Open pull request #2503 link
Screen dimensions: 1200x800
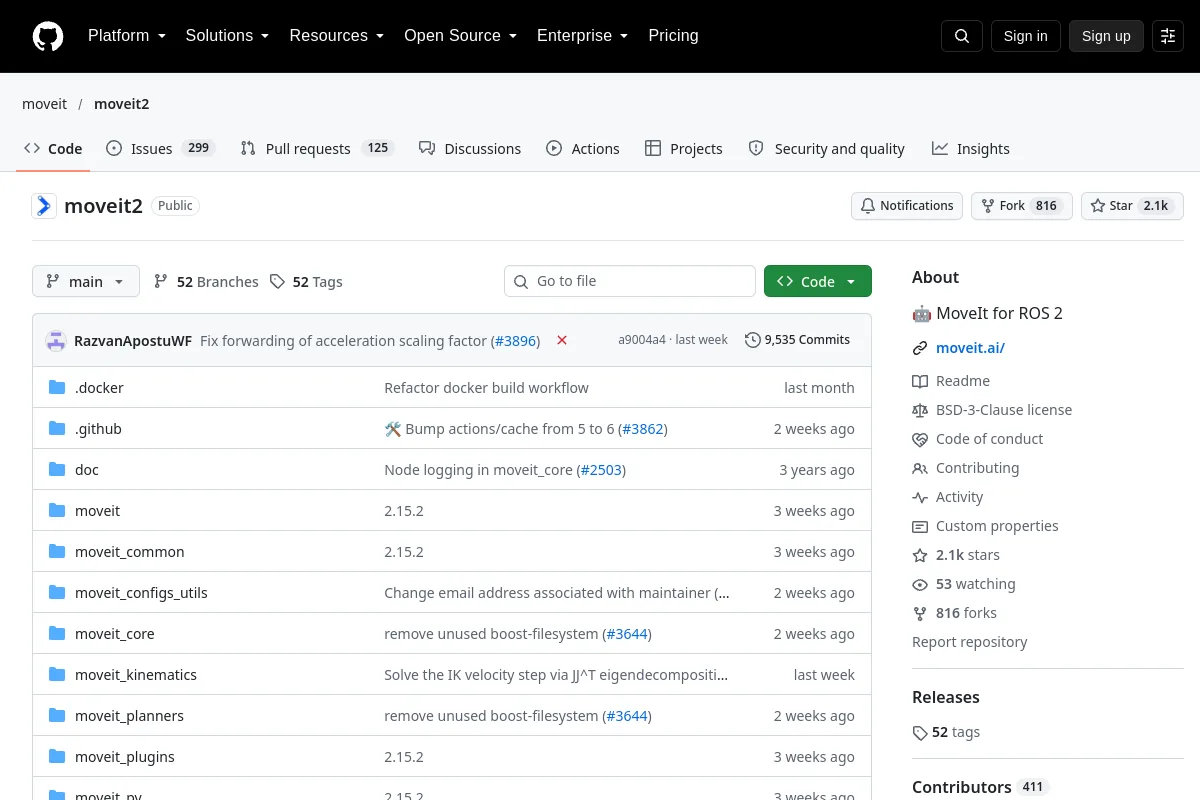coord(601,470)
